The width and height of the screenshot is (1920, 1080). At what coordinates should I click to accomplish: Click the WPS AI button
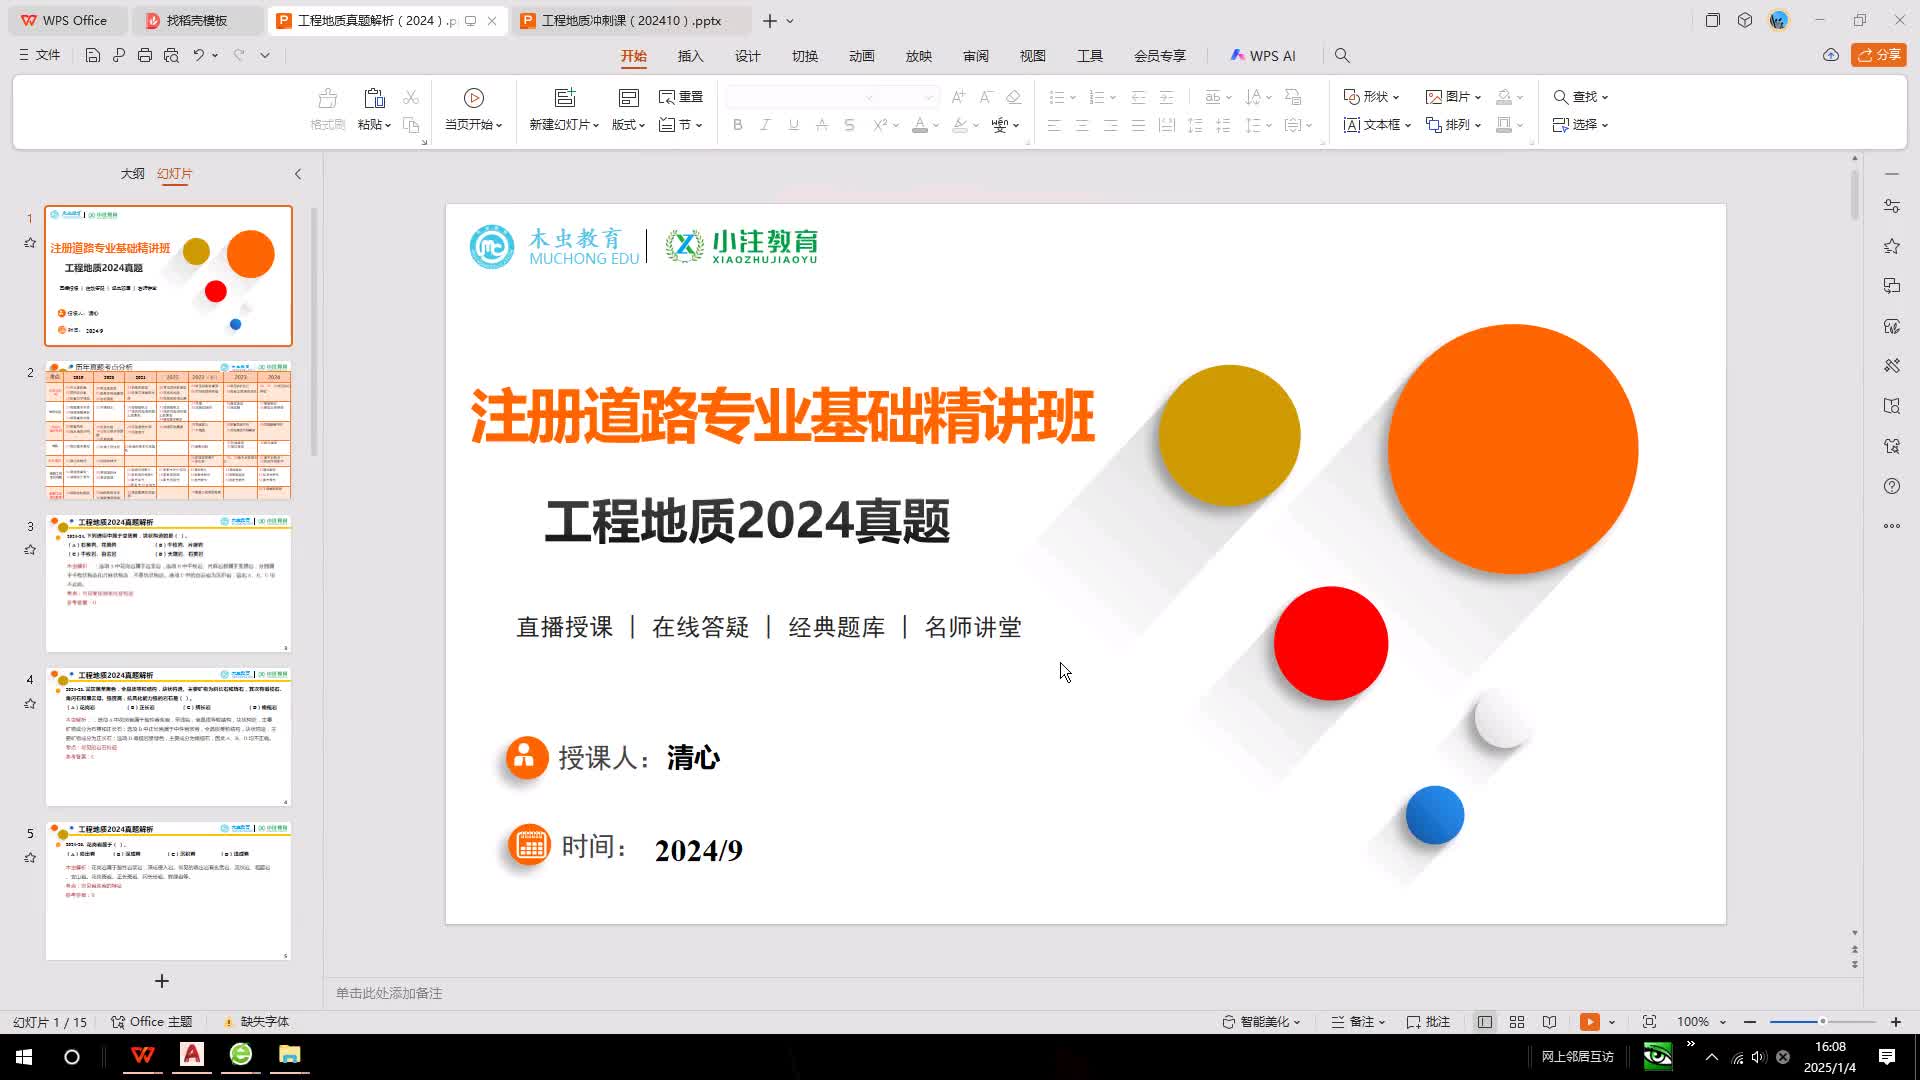pos(1263,56)
